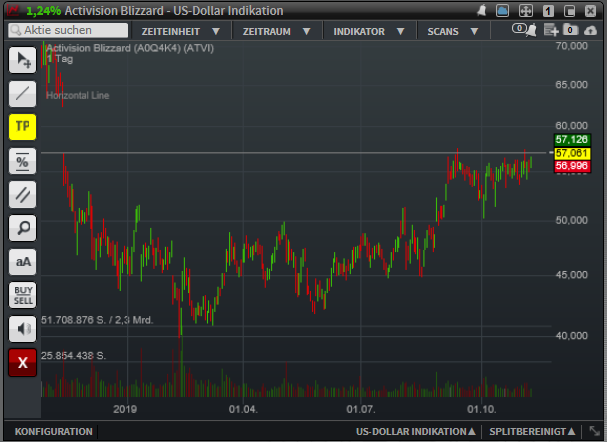
Task: Toggle the speaker sound tool
Action: [x=22, y=329]
